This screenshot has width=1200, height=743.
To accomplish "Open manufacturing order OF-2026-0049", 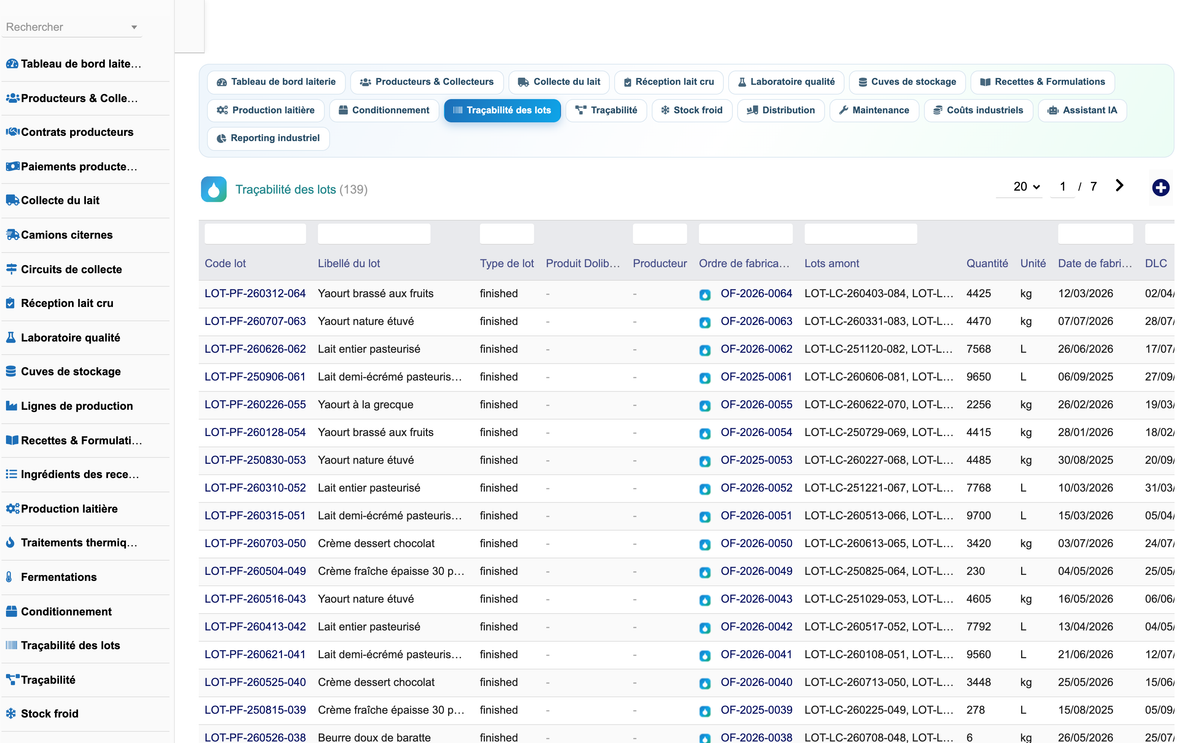I will pyautogui.click(x=756, y=571).
